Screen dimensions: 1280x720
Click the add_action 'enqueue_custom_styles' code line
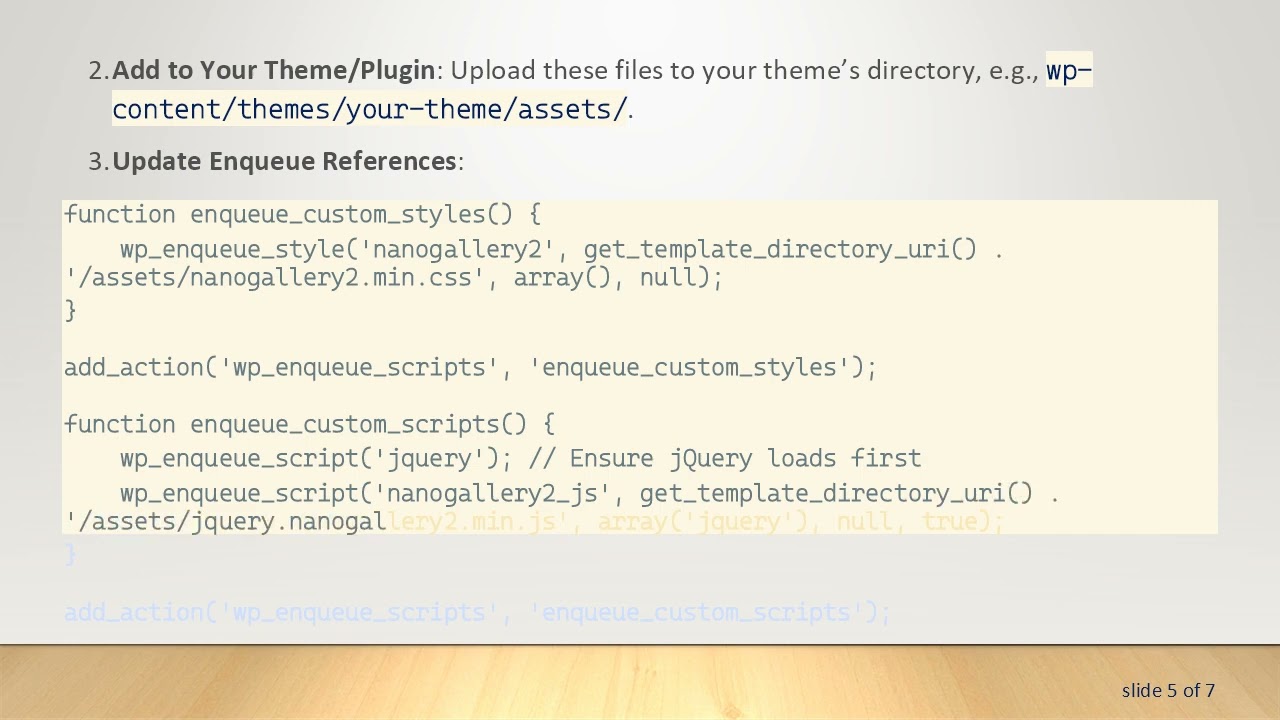coord(470,367)
